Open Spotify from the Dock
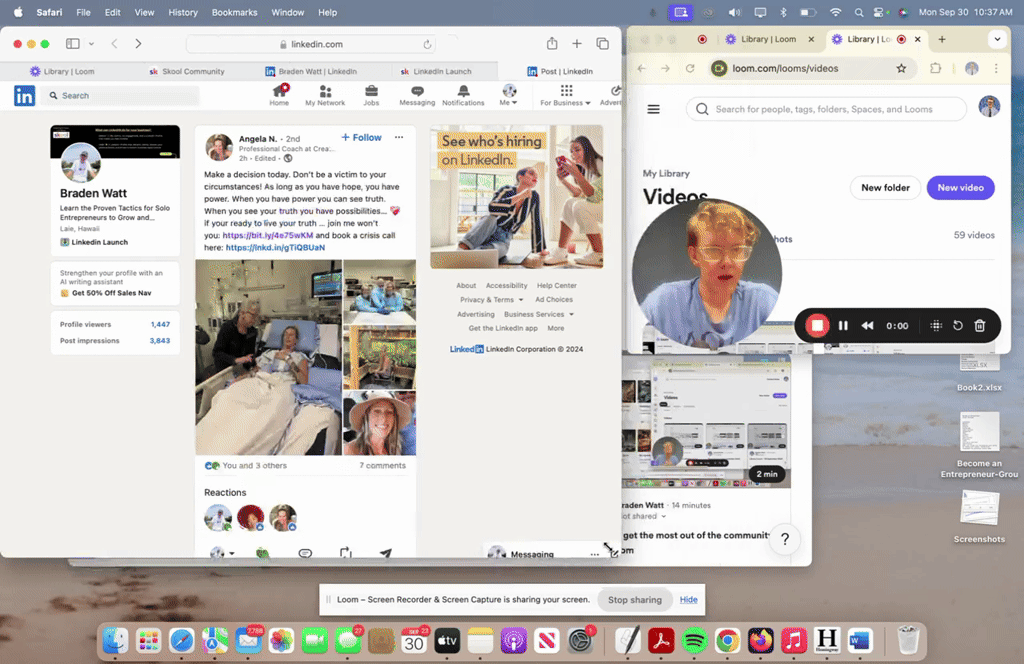This screenshot has width=1024, height=664. [x=694, y=641]
